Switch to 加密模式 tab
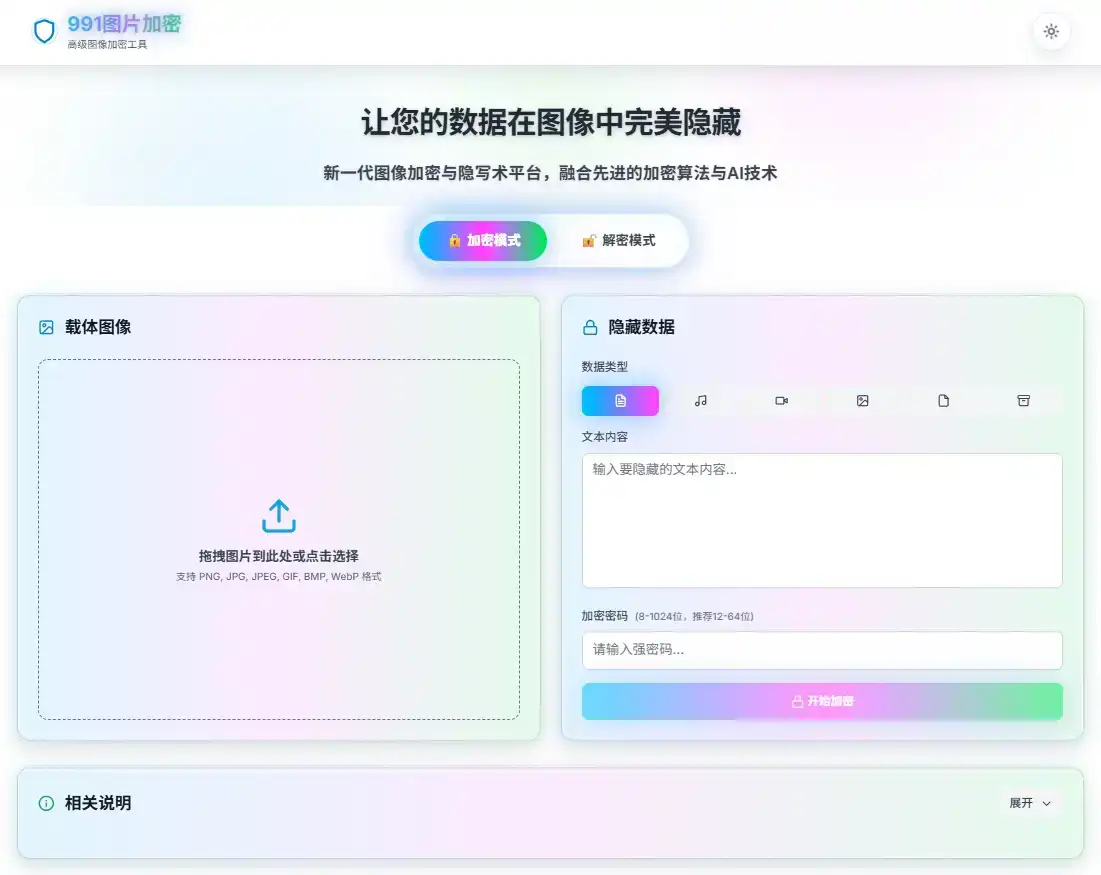Image resolution: width=1101 pixels, height=875 pixels. pos(483,240)
